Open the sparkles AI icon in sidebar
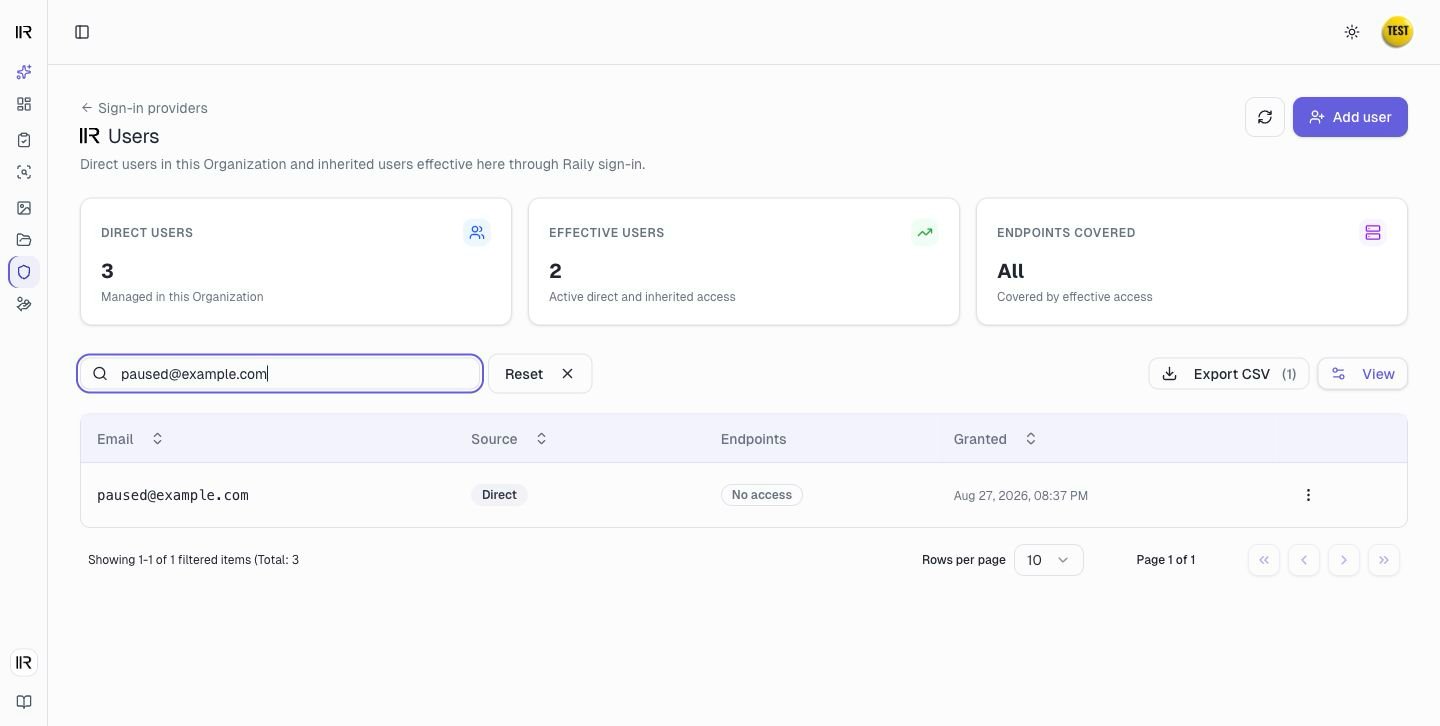The image size is (1440, 726). click(x=24, y=72)
